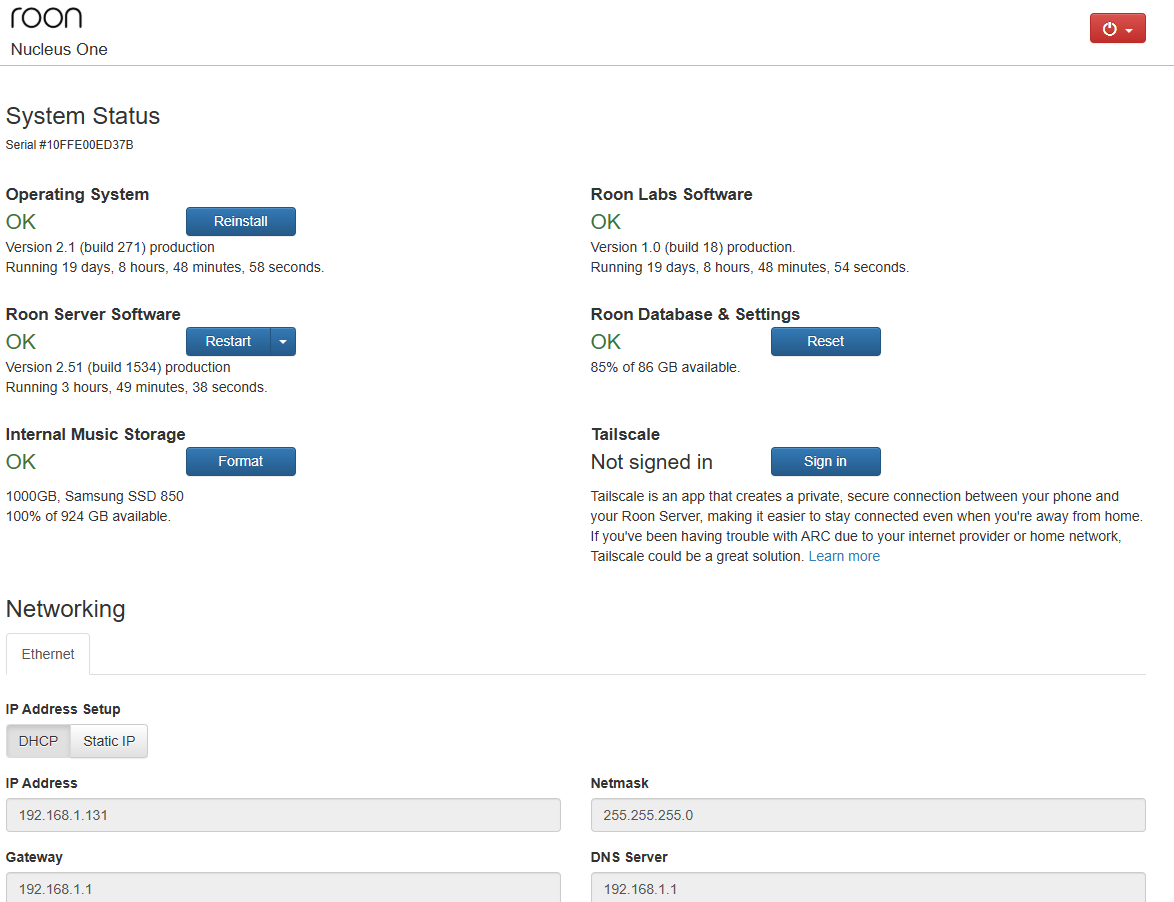
Task: Click '1000GB, Samsung SSD 850' text
Action: (x=94, y=496)
